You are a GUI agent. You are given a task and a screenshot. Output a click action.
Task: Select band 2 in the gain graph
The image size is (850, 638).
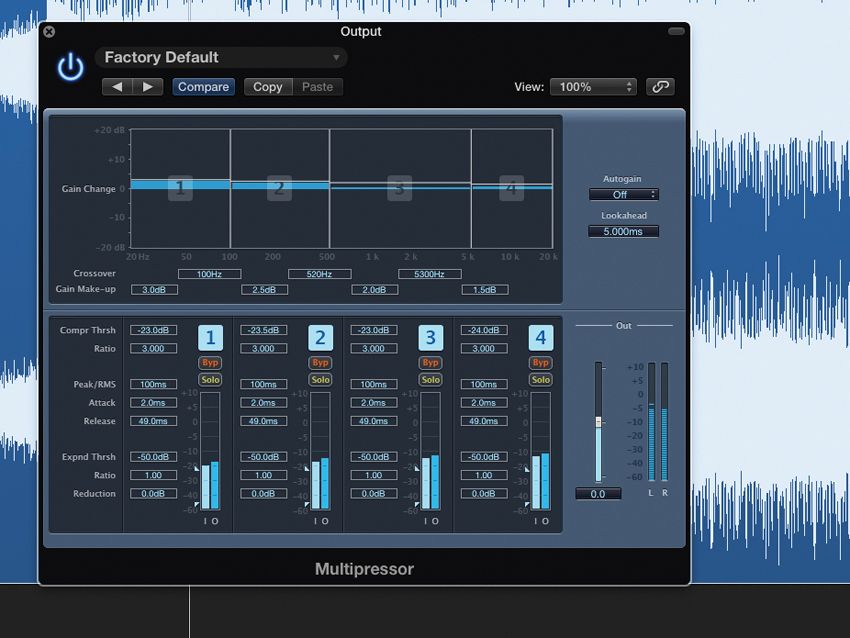279,188
